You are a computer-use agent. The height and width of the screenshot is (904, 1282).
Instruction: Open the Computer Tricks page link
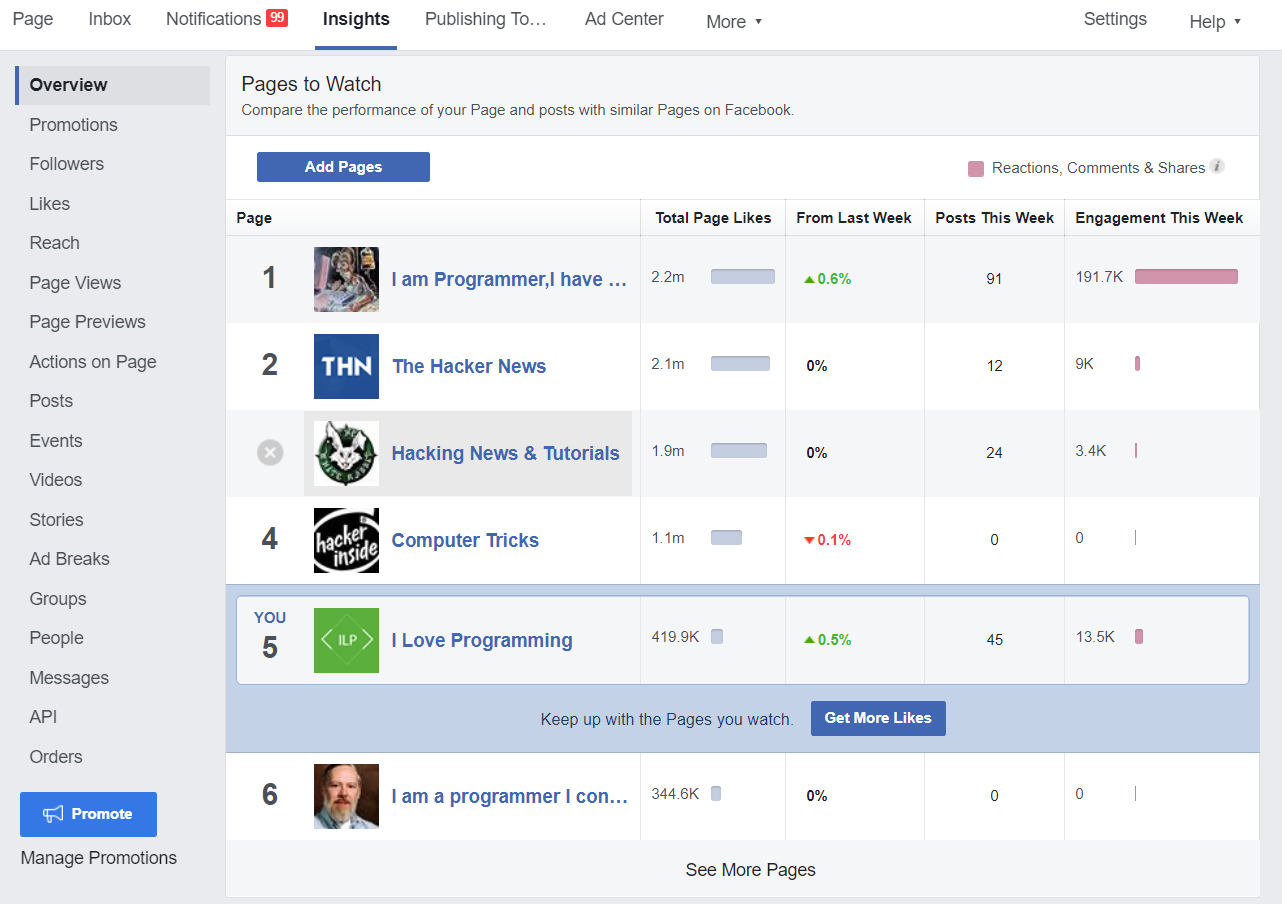(x=465, y=540)
